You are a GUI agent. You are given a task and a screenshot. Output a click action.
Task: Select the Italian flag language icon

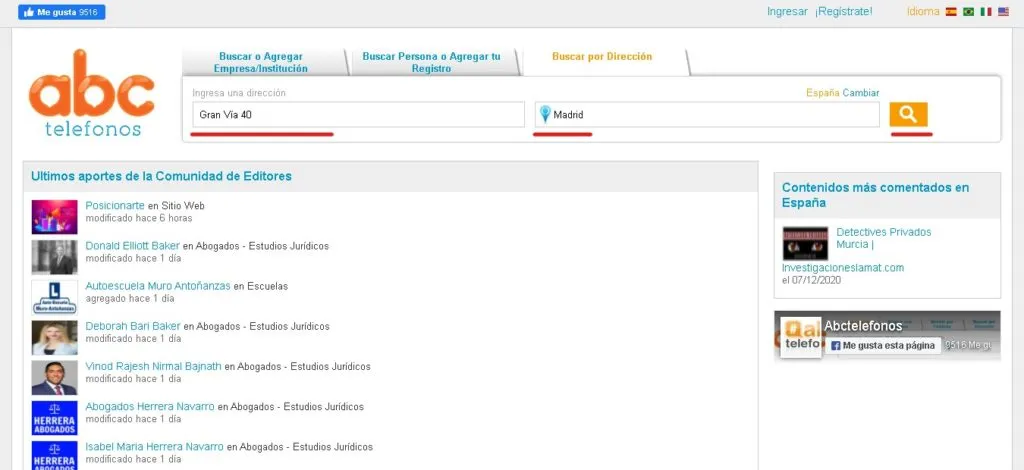coord(986,12)
